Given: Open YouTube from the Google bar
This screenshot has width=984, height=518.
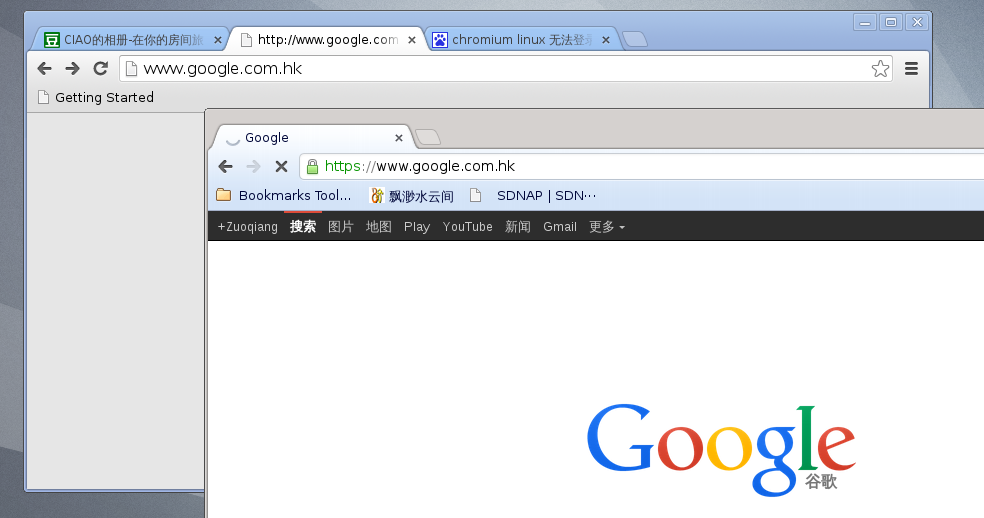Looking at the screenshot, I should tap(468, 227).
